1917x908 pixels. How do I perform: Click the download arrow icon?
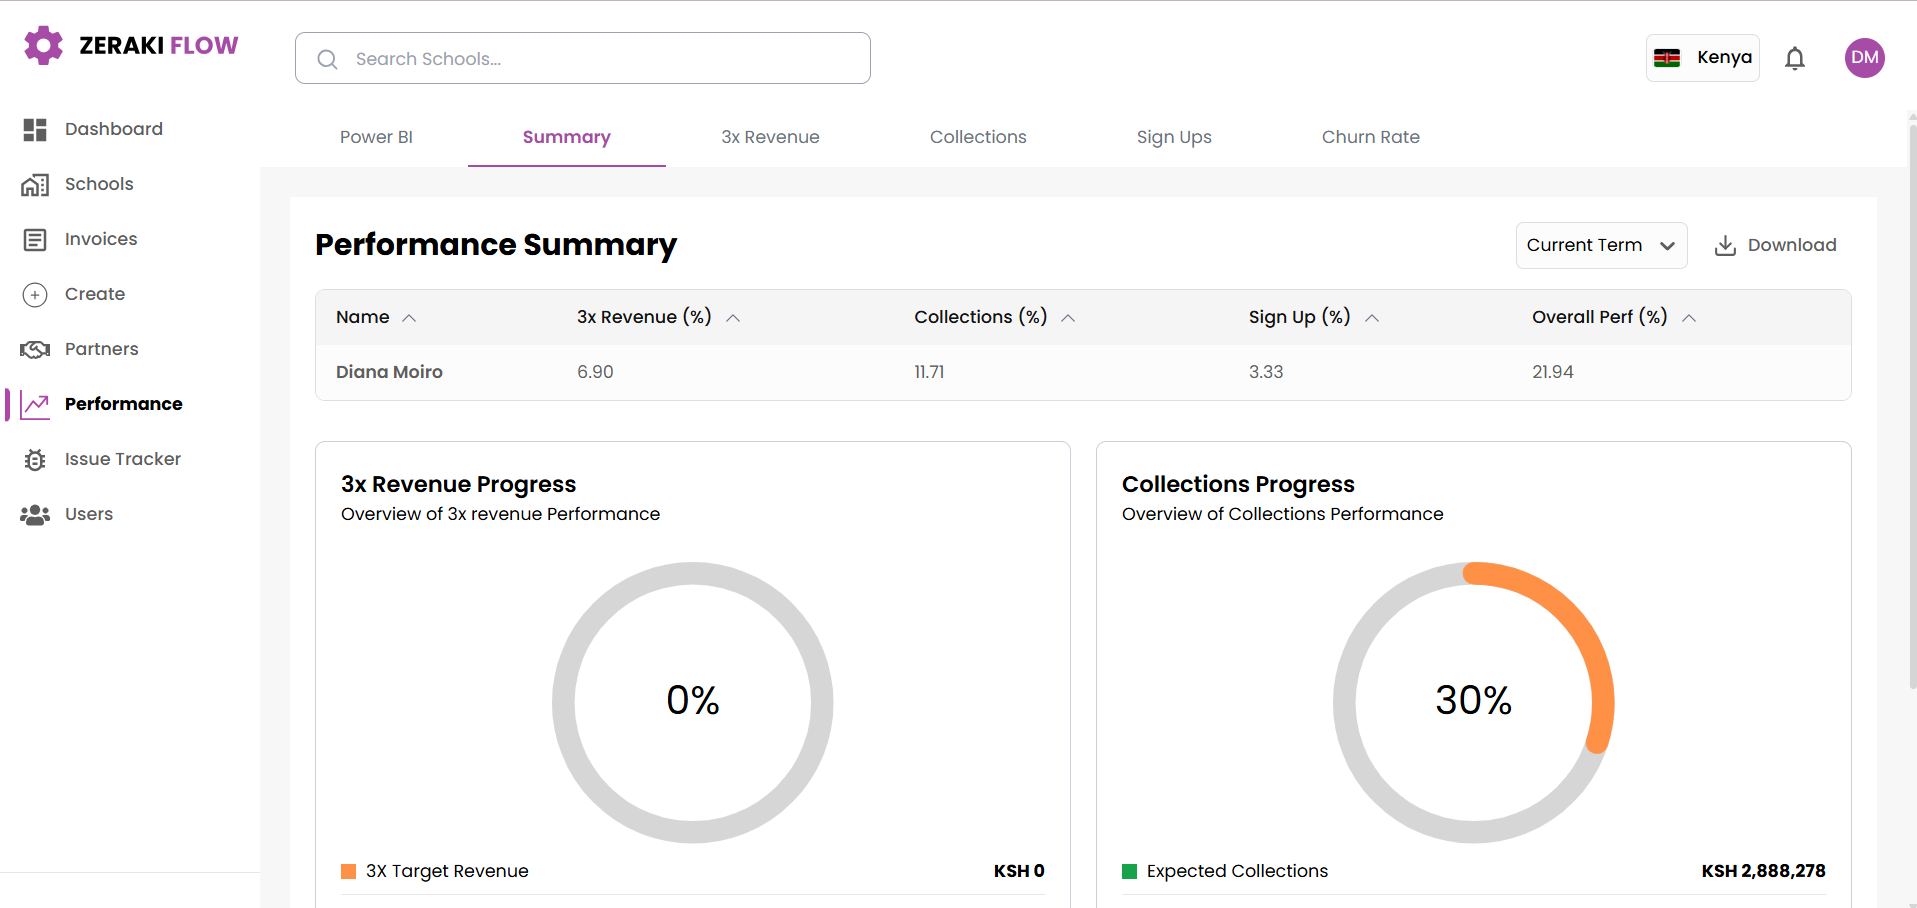[x=1725, y=245]
